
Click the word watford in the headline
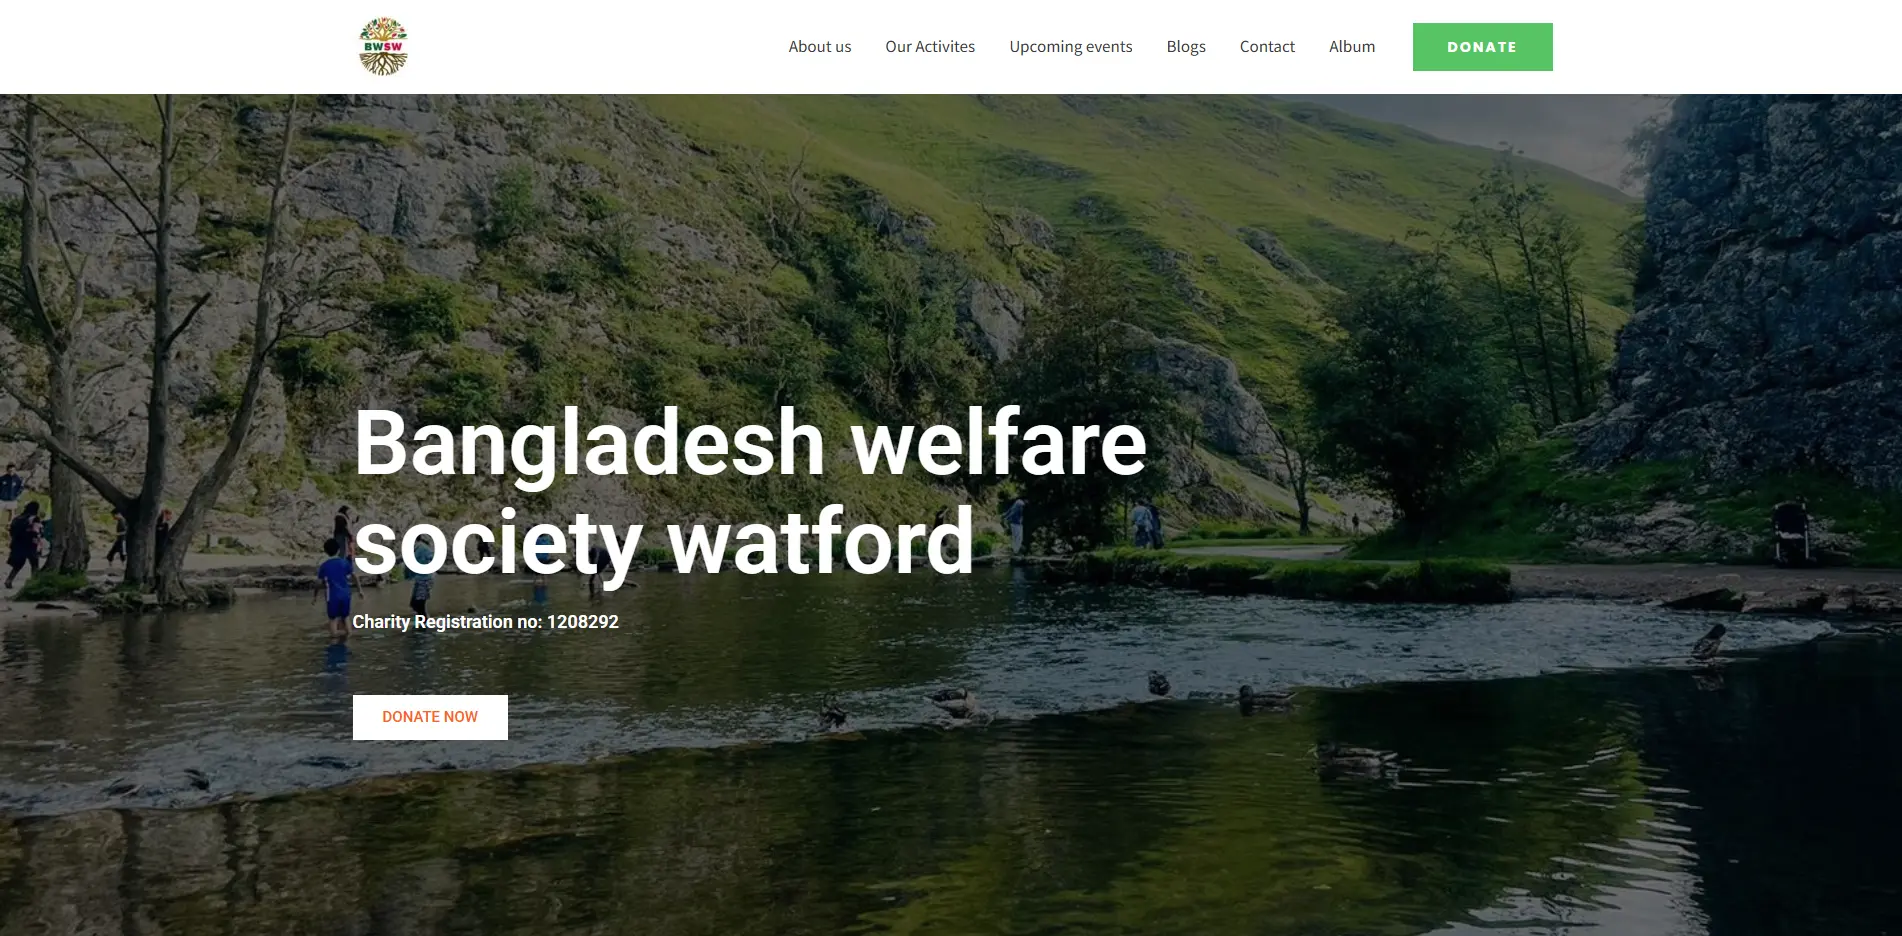coord(820,541)
